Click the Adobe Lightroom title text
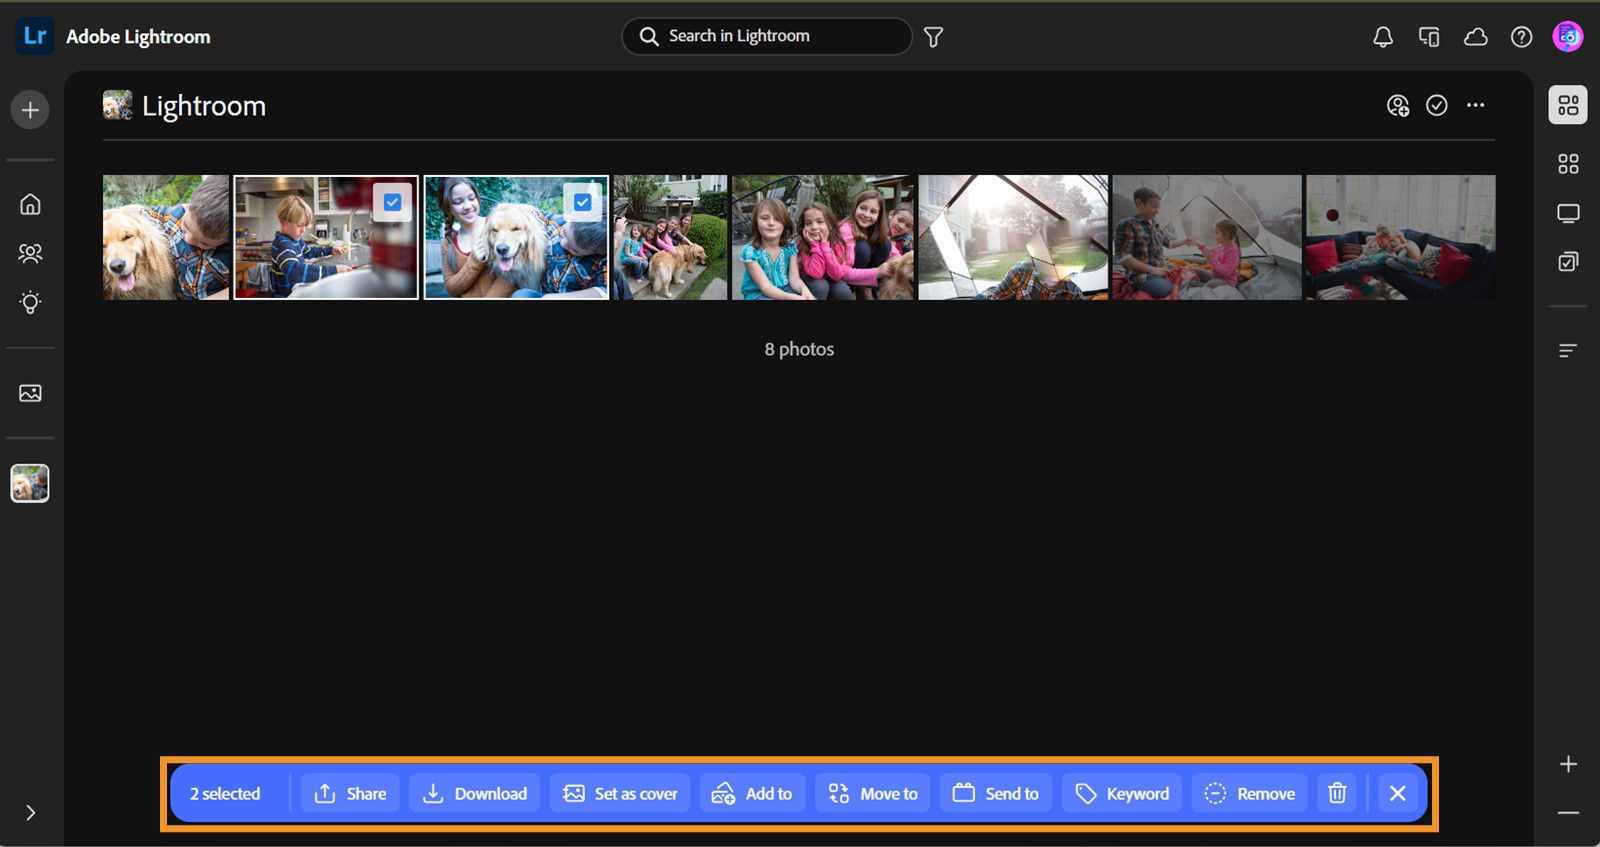 [138, 37]
